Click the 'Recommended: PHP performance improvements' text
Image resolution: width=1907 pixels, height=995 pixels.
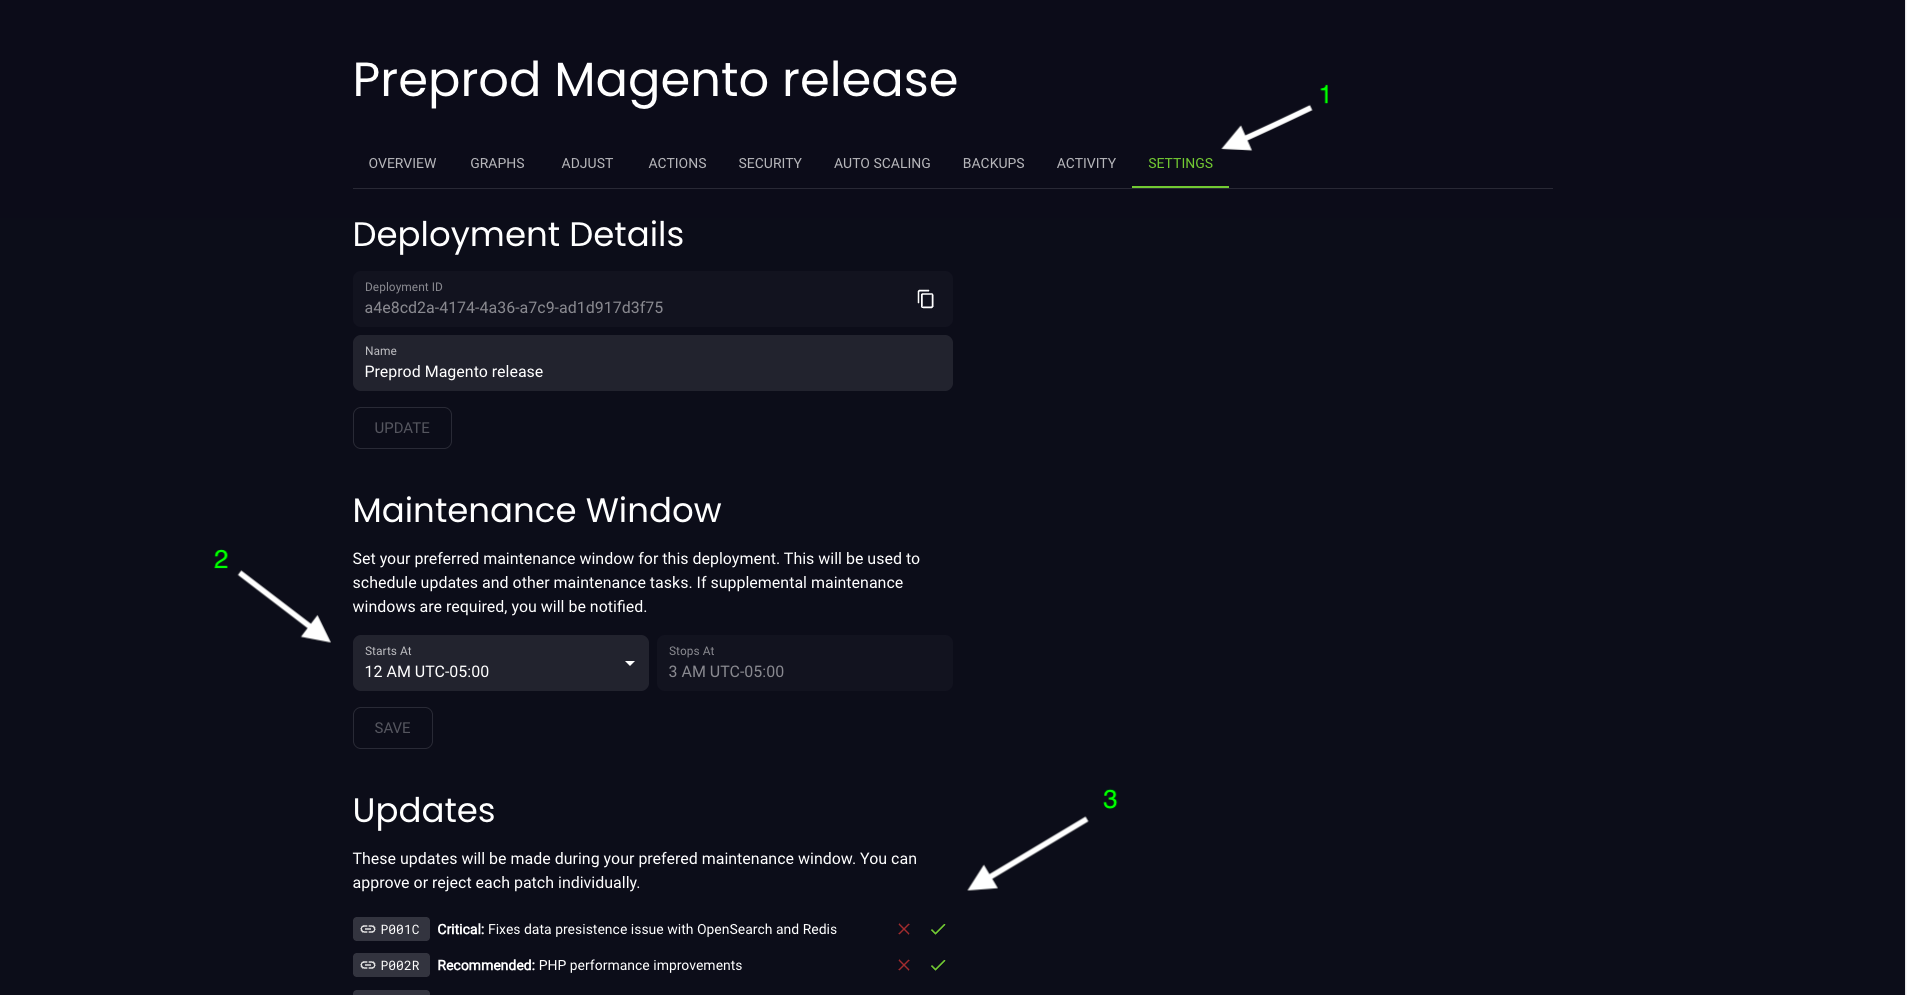(590, 965)
